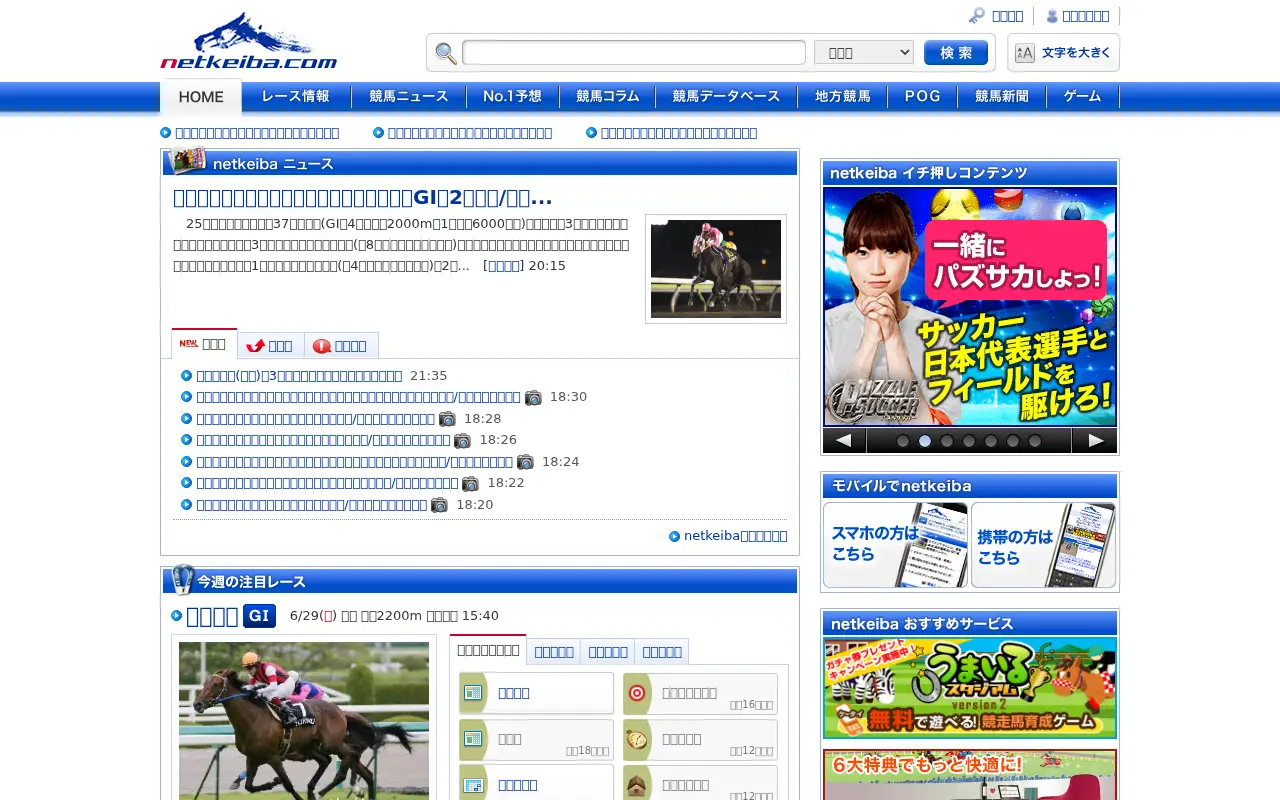Open the news link timestamped 18:30
This screenshot has width=1280, height=800.
tap(358, 398)
